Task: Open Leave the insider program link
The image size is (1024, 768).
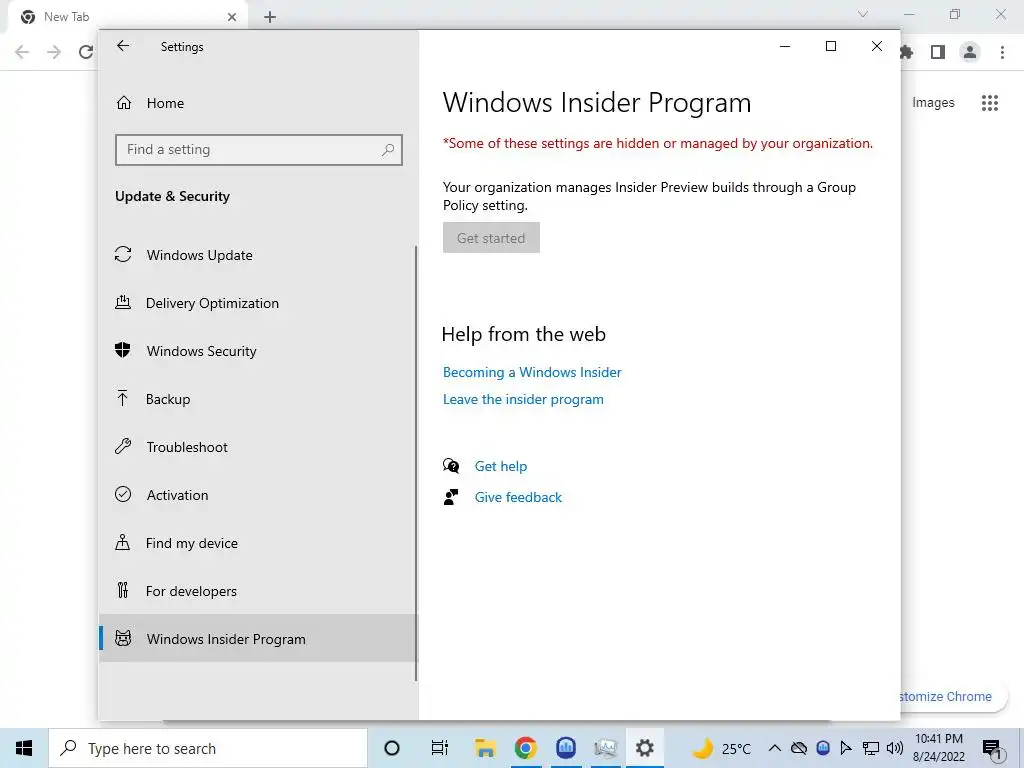Action: [523, 399]
